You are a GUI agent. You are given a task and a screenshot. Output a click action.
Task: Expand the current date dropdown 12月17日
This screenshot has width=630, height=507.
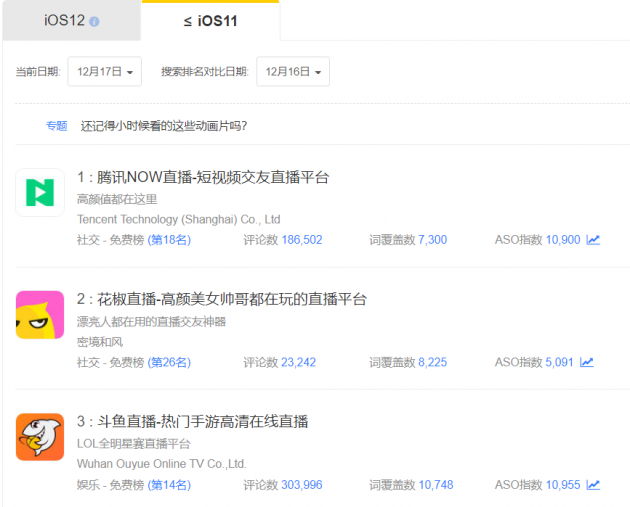pyautogui.click(x=105, y=72)
